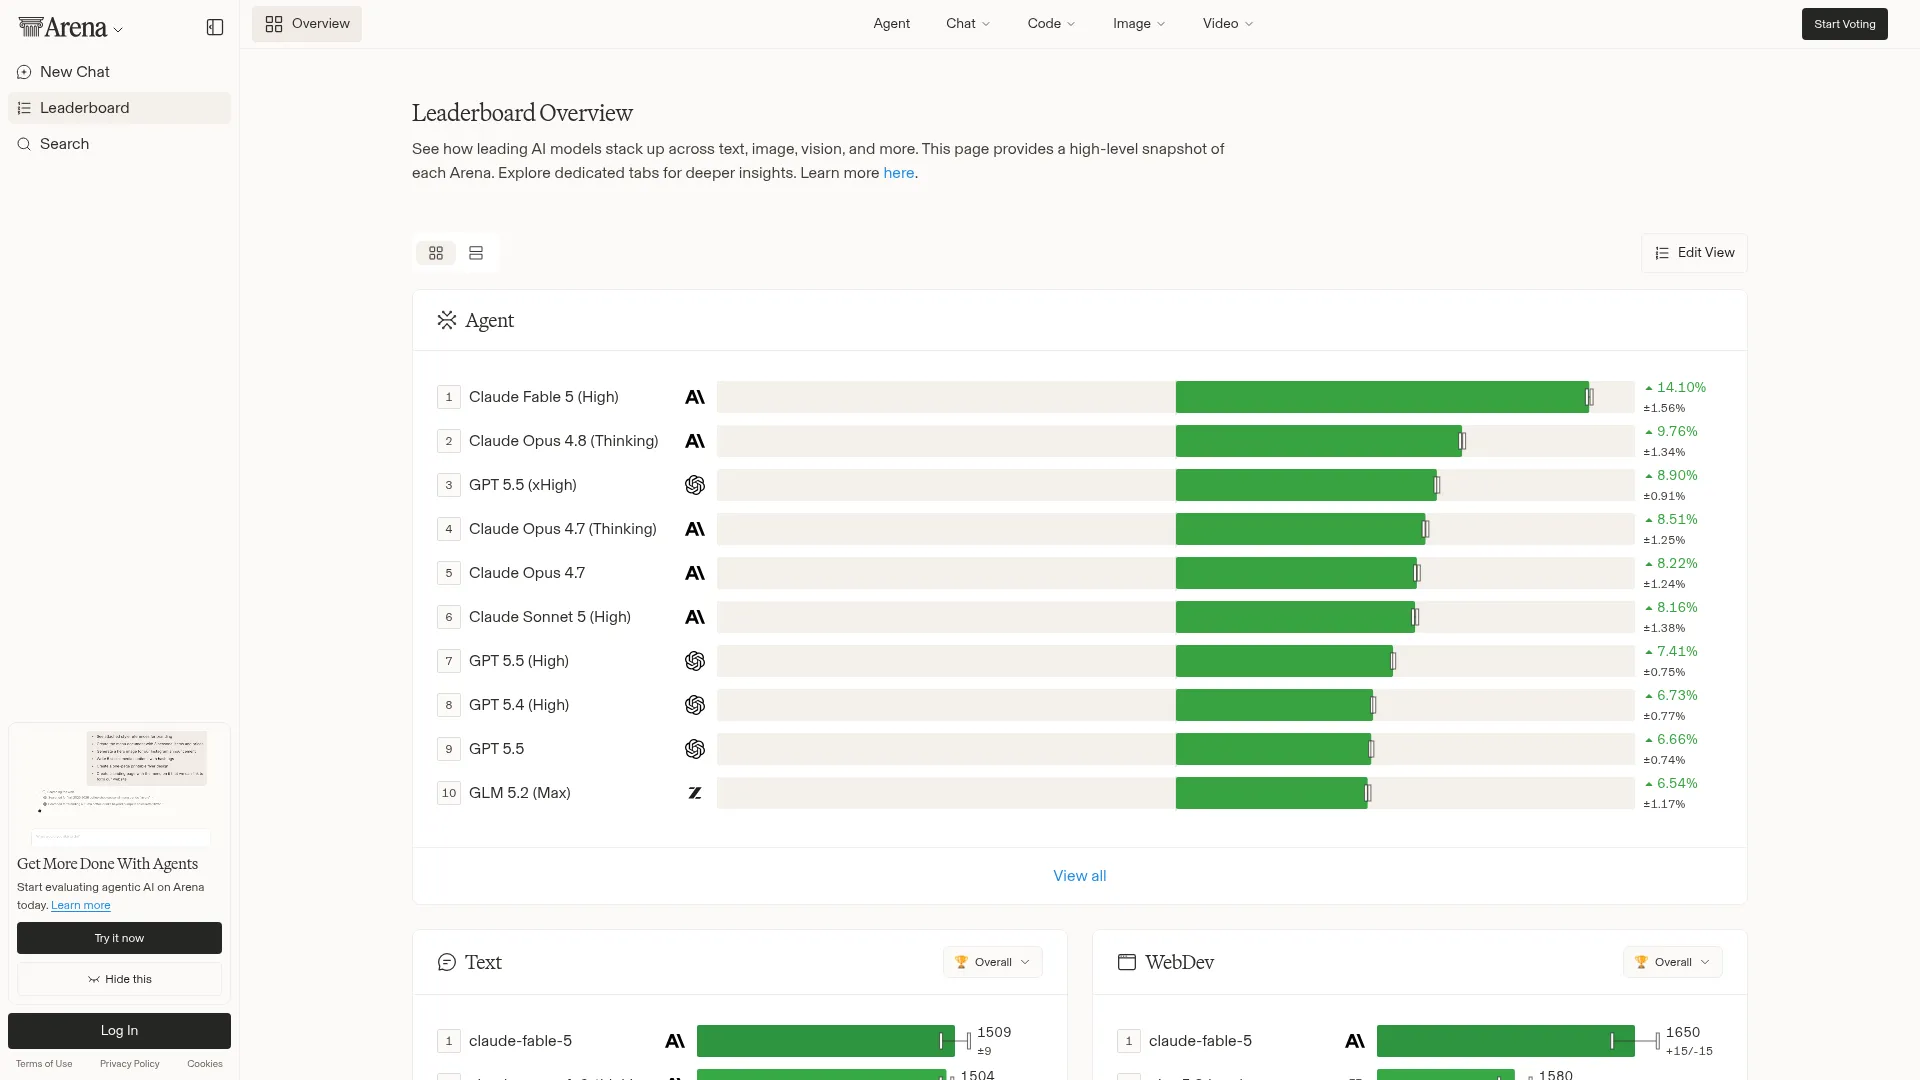Click Anthropic logo beside Claude Fable 5 (High)
The height and width of the screenshot is (1080, 1920).
point(695,397)
